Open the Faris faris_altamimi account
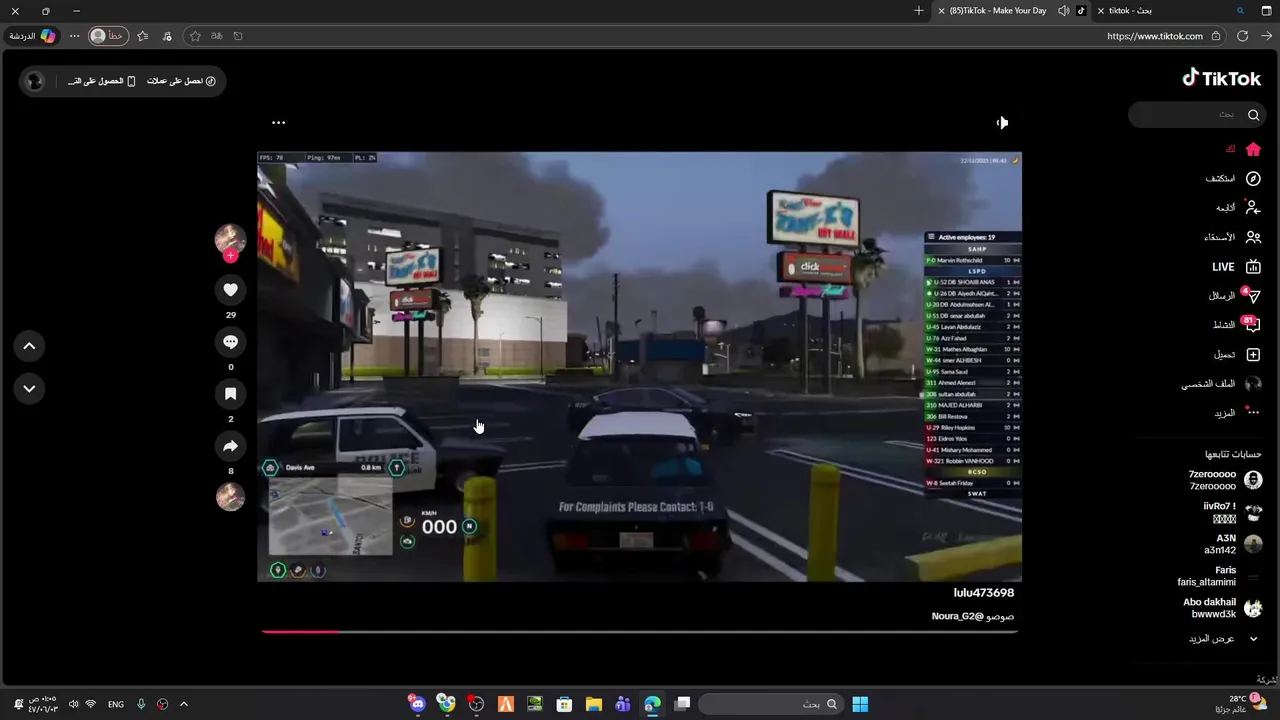Viewport: 1280px width, 720px height. coord(1219,576)
